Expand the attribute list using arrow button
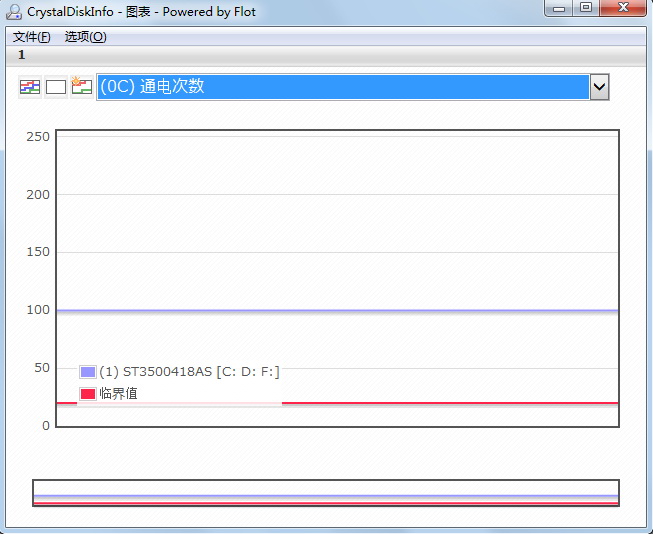This screenshot has width=653, height=534. [x=599, y=87]
